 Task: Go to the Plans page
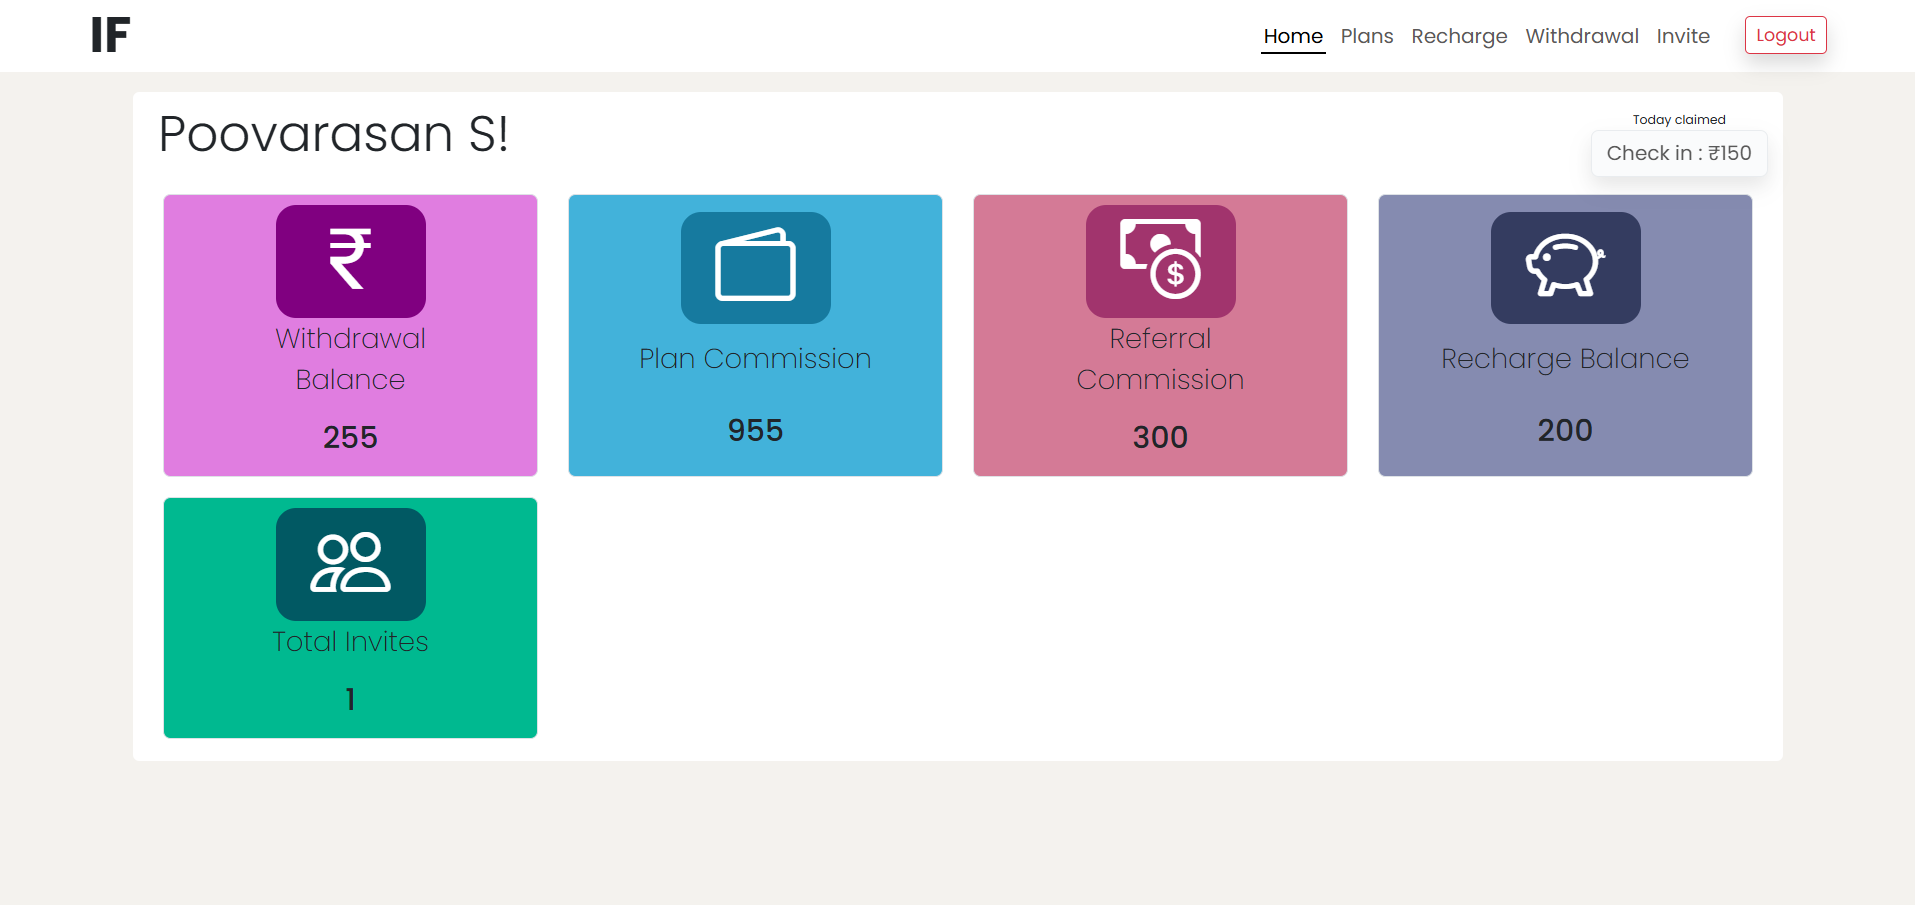tap(1366, 36)
